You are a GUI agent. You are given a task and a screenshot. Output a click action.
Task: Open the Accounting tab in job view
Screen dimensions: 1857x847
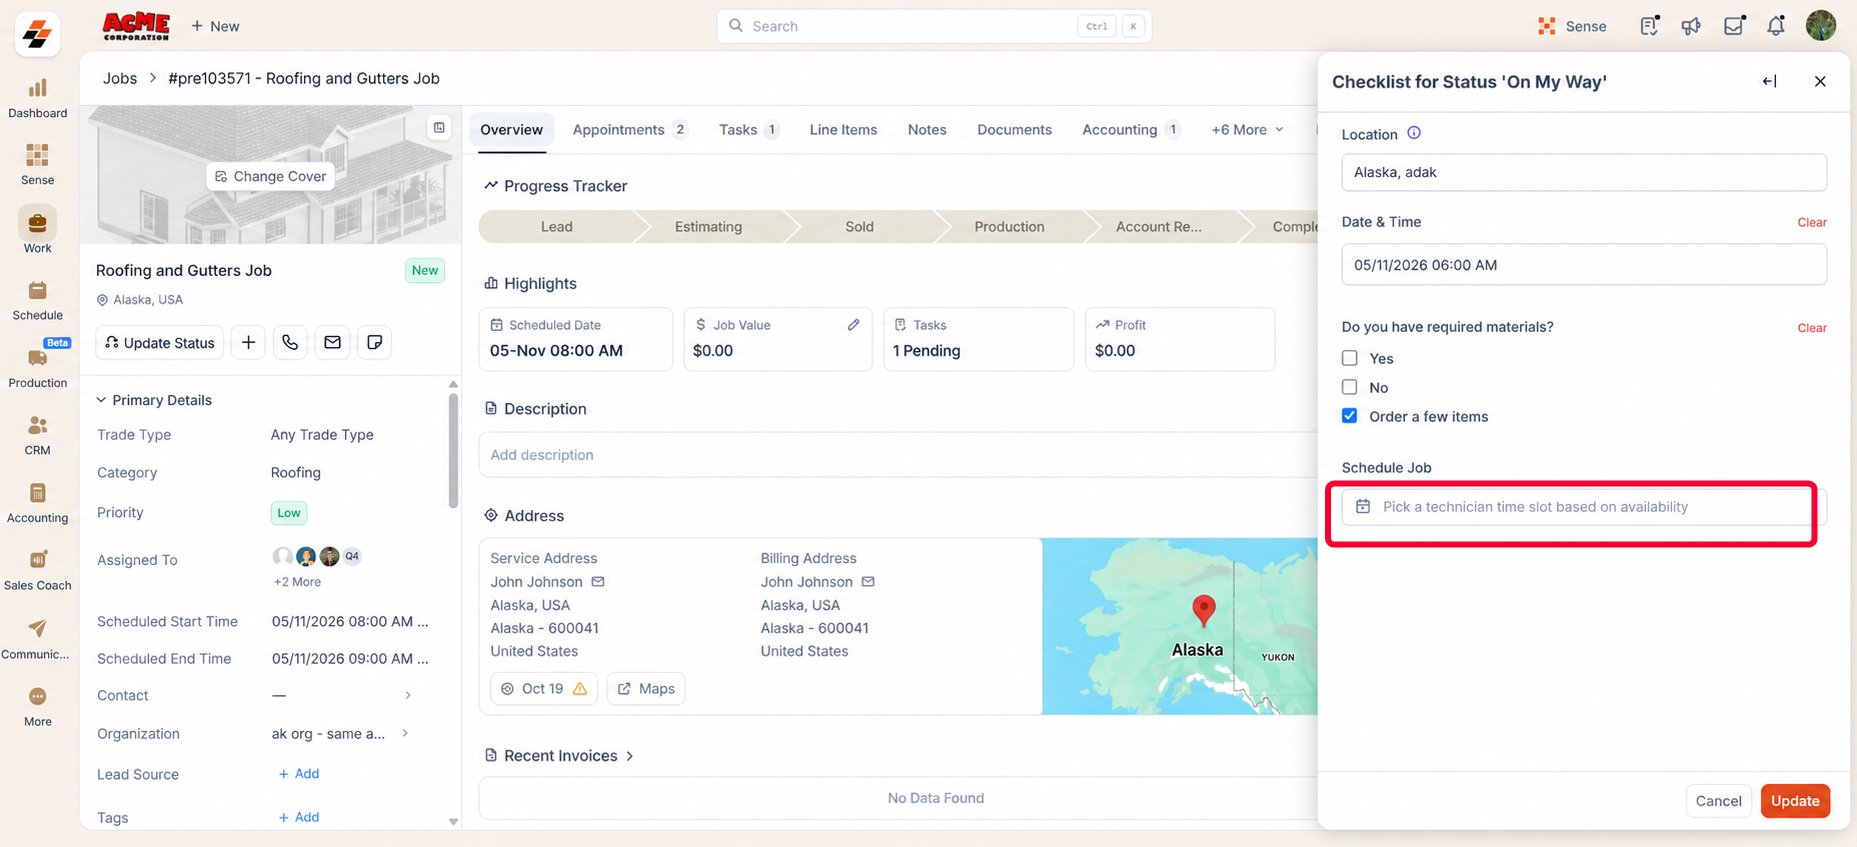coord(1131,130)
